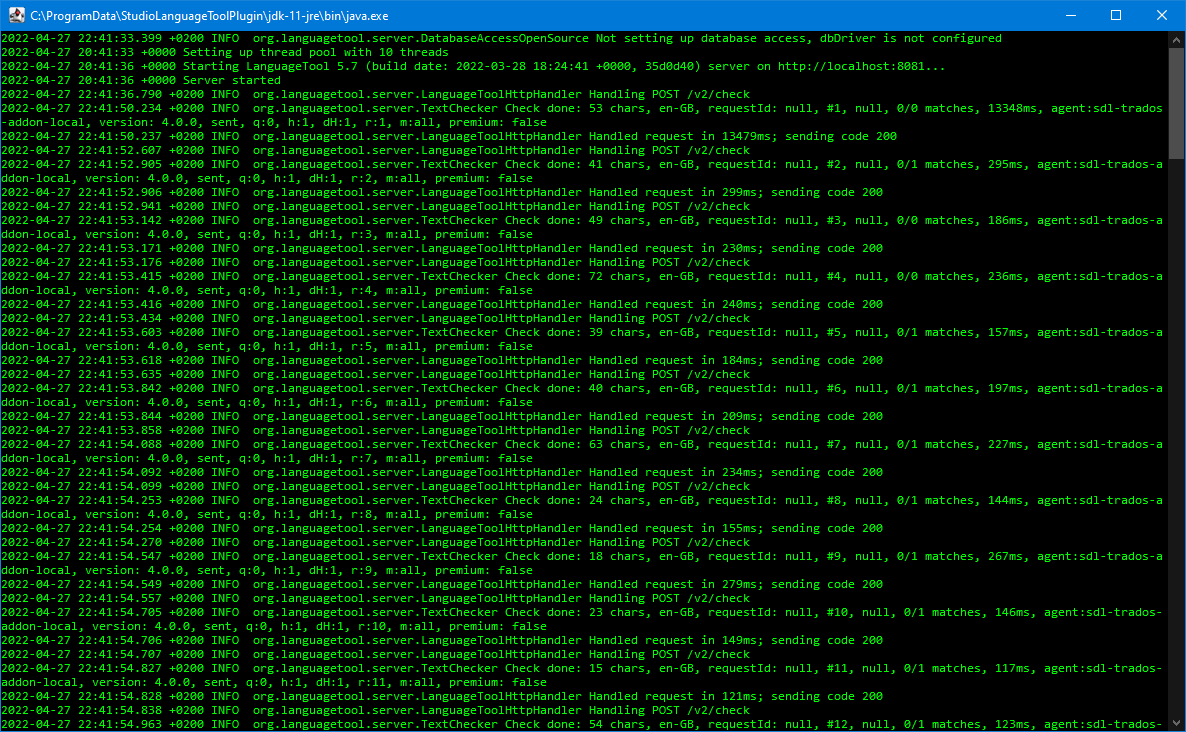Maximize the java.exe console window

[1116, 15]
